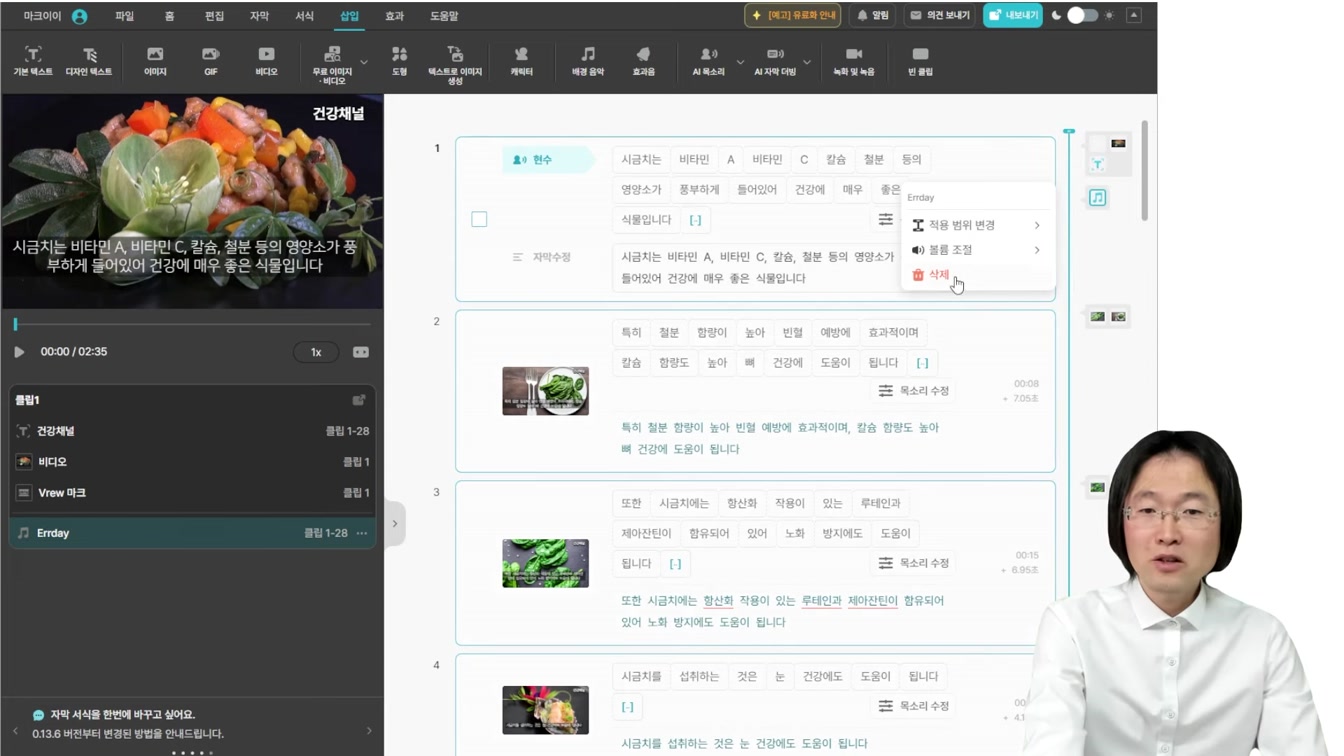Click the text T marker beside clip 1
The width and height of the screenshot is (1344, 756).
coord(1097,164)
